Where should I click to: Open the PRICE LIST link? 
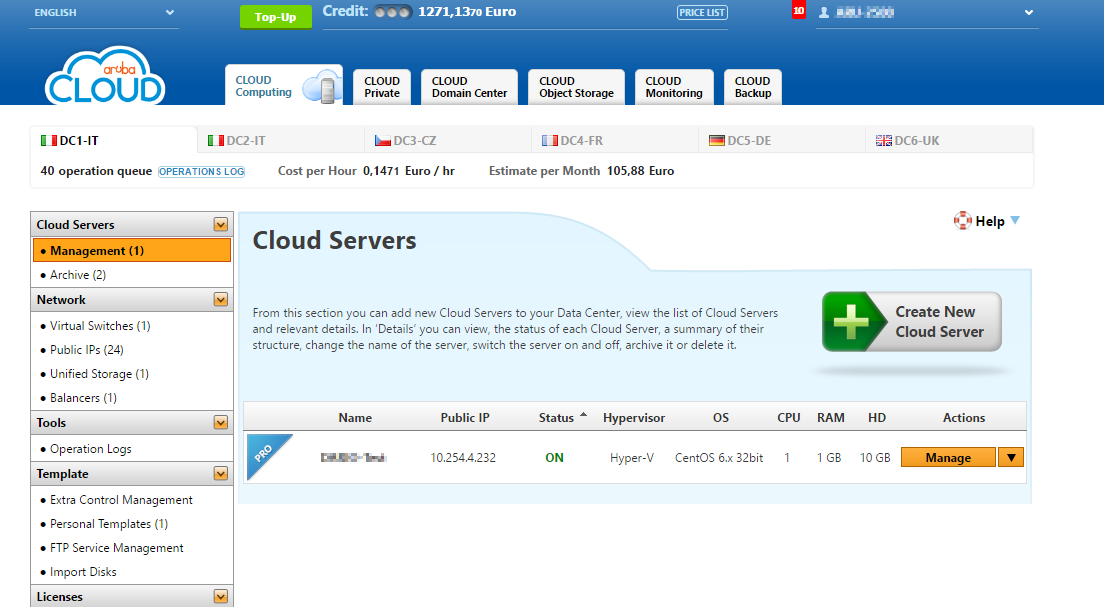[702, 13]
